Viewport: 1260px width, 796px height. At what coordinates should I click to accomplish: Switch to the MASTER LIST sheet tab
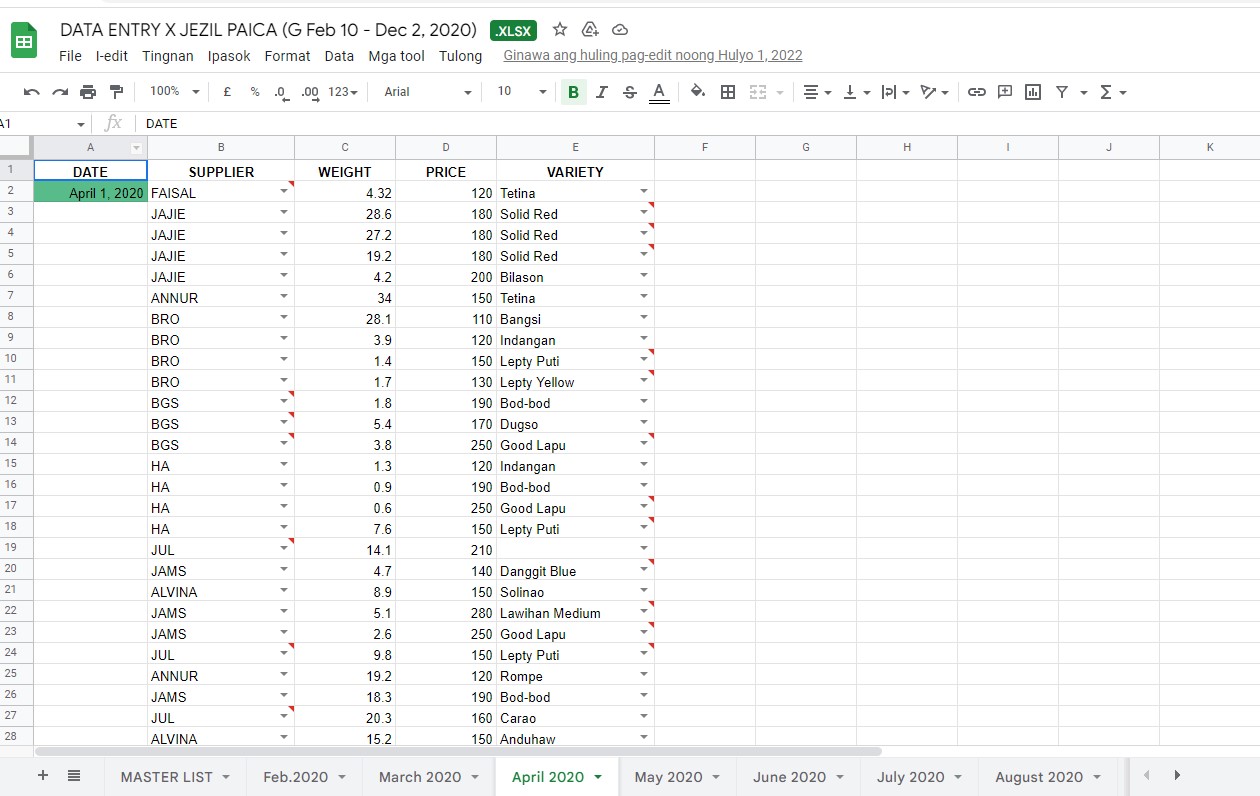pos(175,777)
